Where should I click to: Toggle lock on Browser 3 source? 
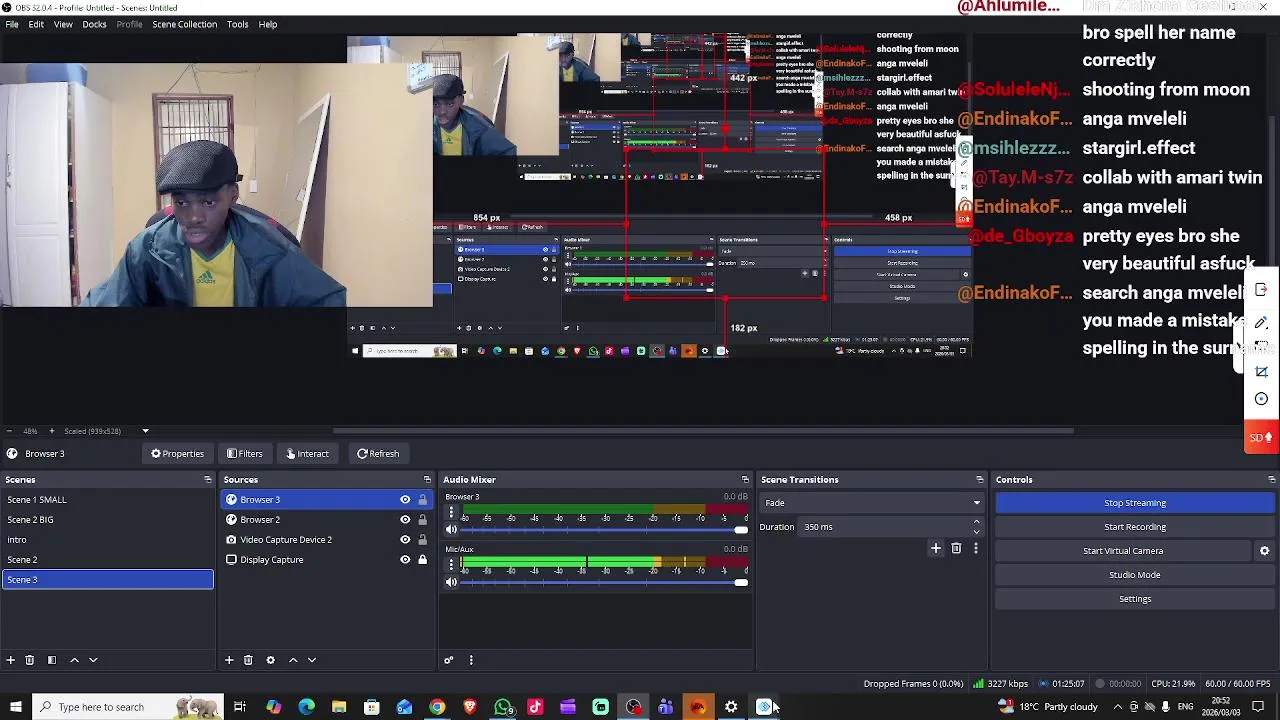point(422,500)
